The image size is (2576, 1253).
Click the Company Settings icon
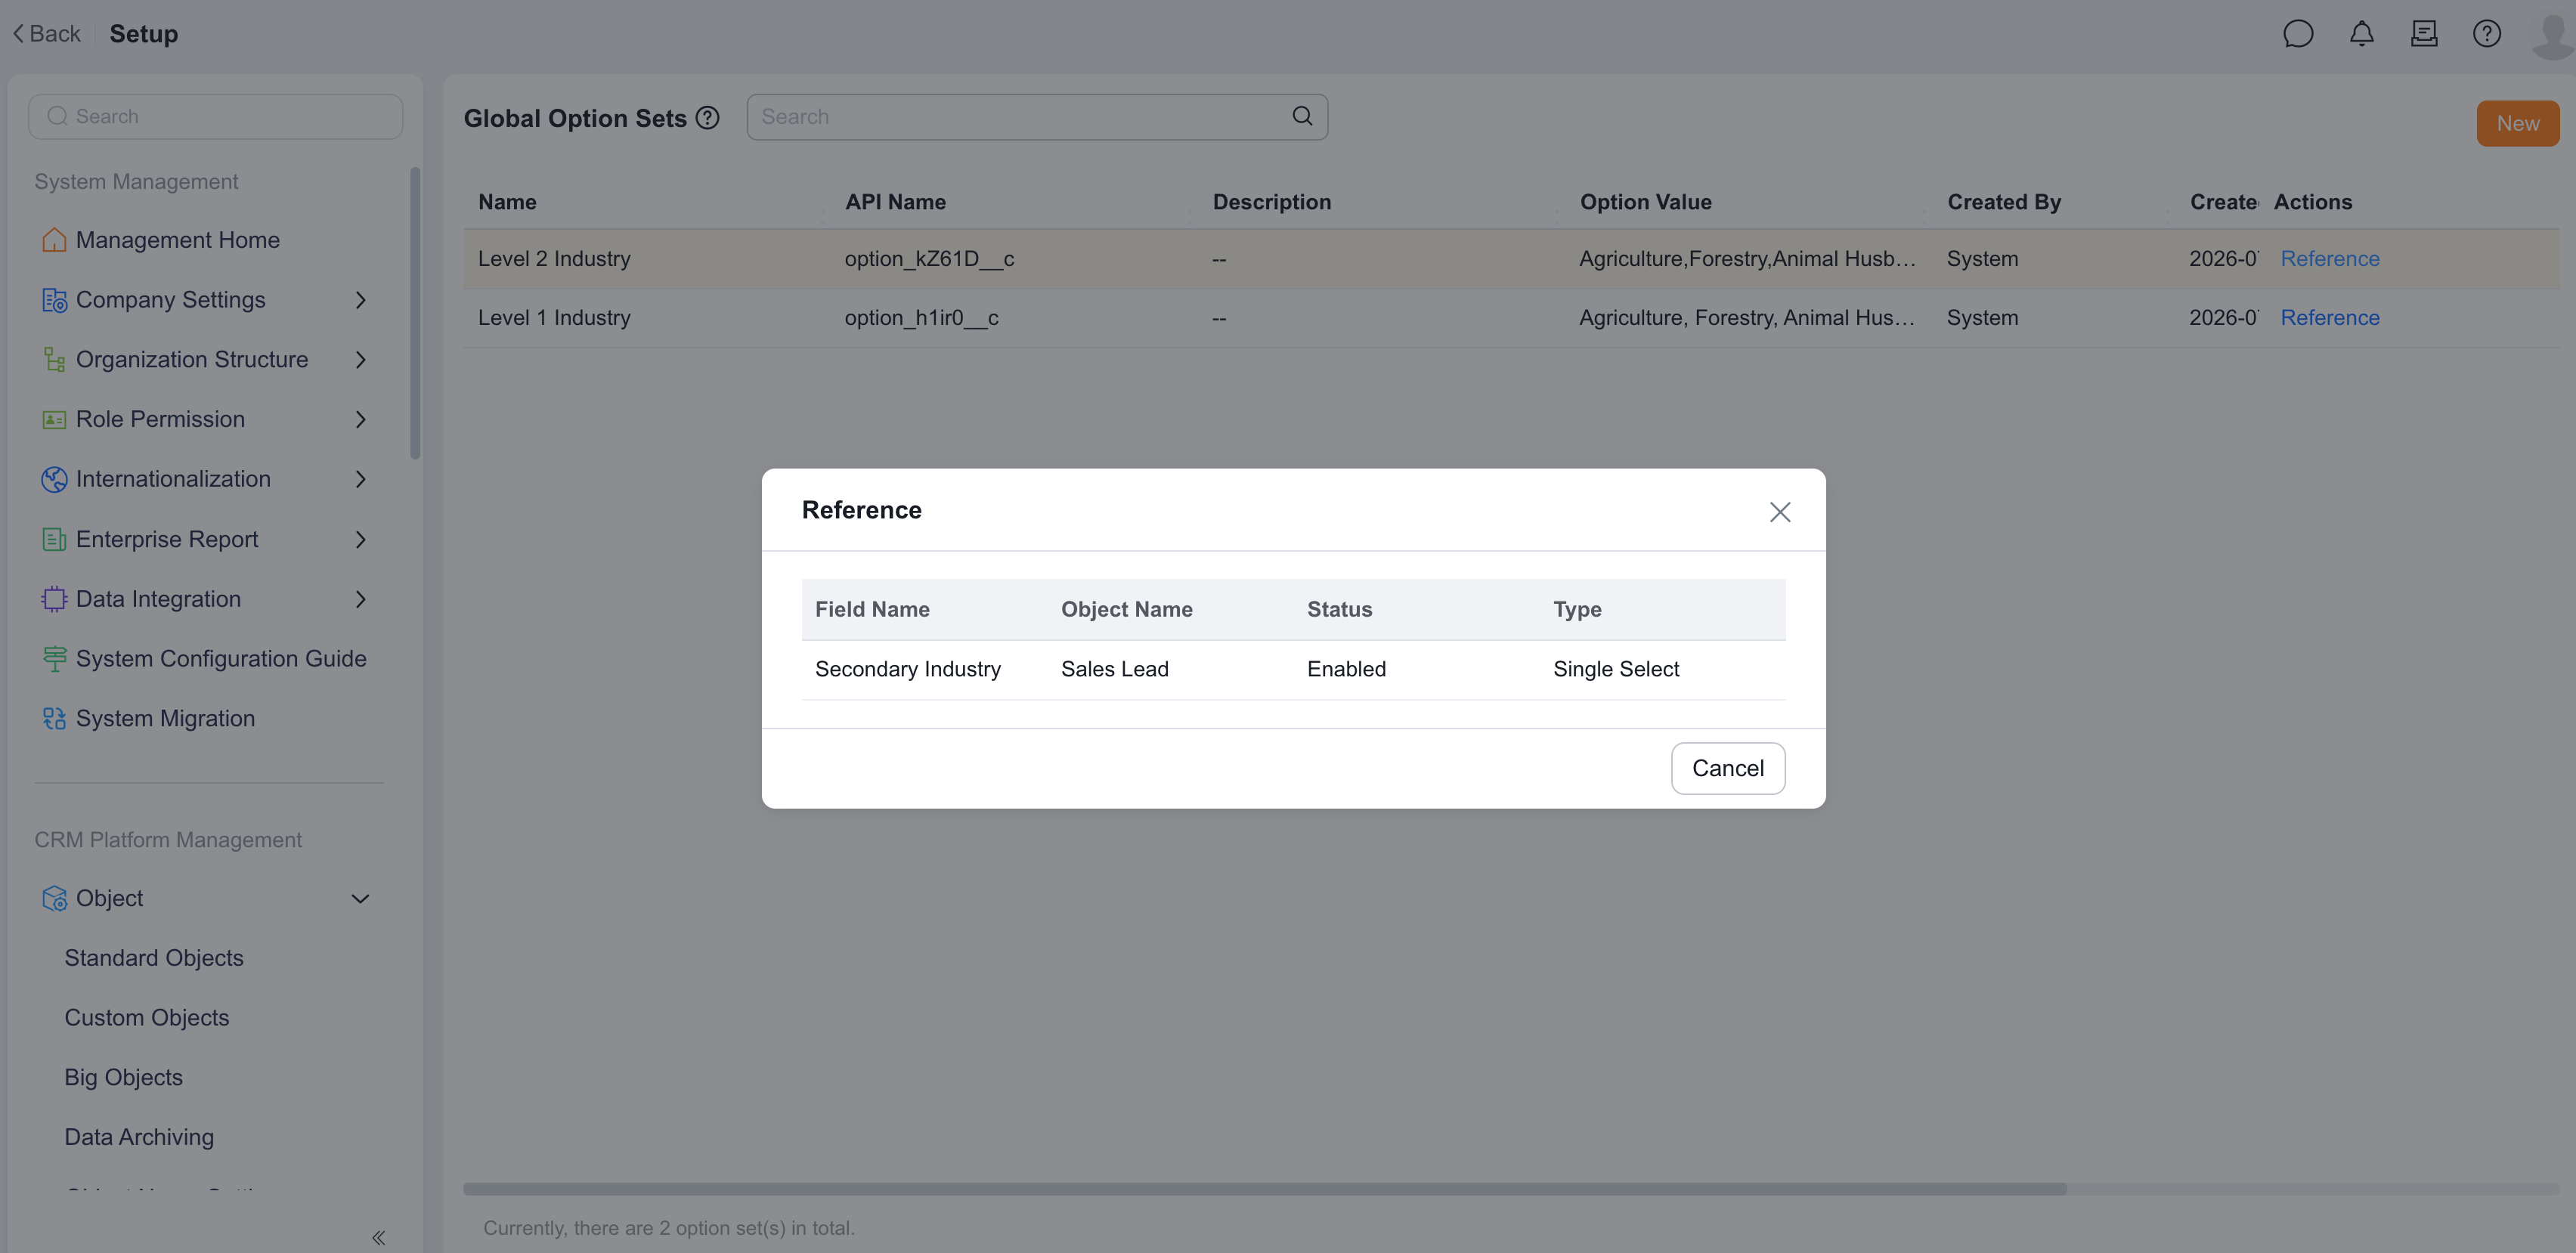pyautogui.click(x=54, y=300)
